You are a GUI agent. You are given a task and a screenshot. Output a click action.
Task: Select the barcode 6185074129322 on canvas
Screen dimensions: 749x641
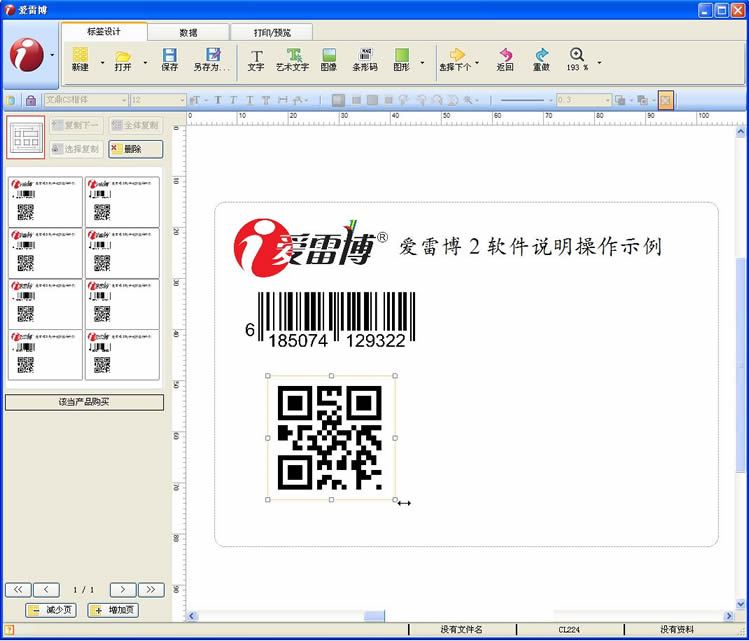click(330, 320)
